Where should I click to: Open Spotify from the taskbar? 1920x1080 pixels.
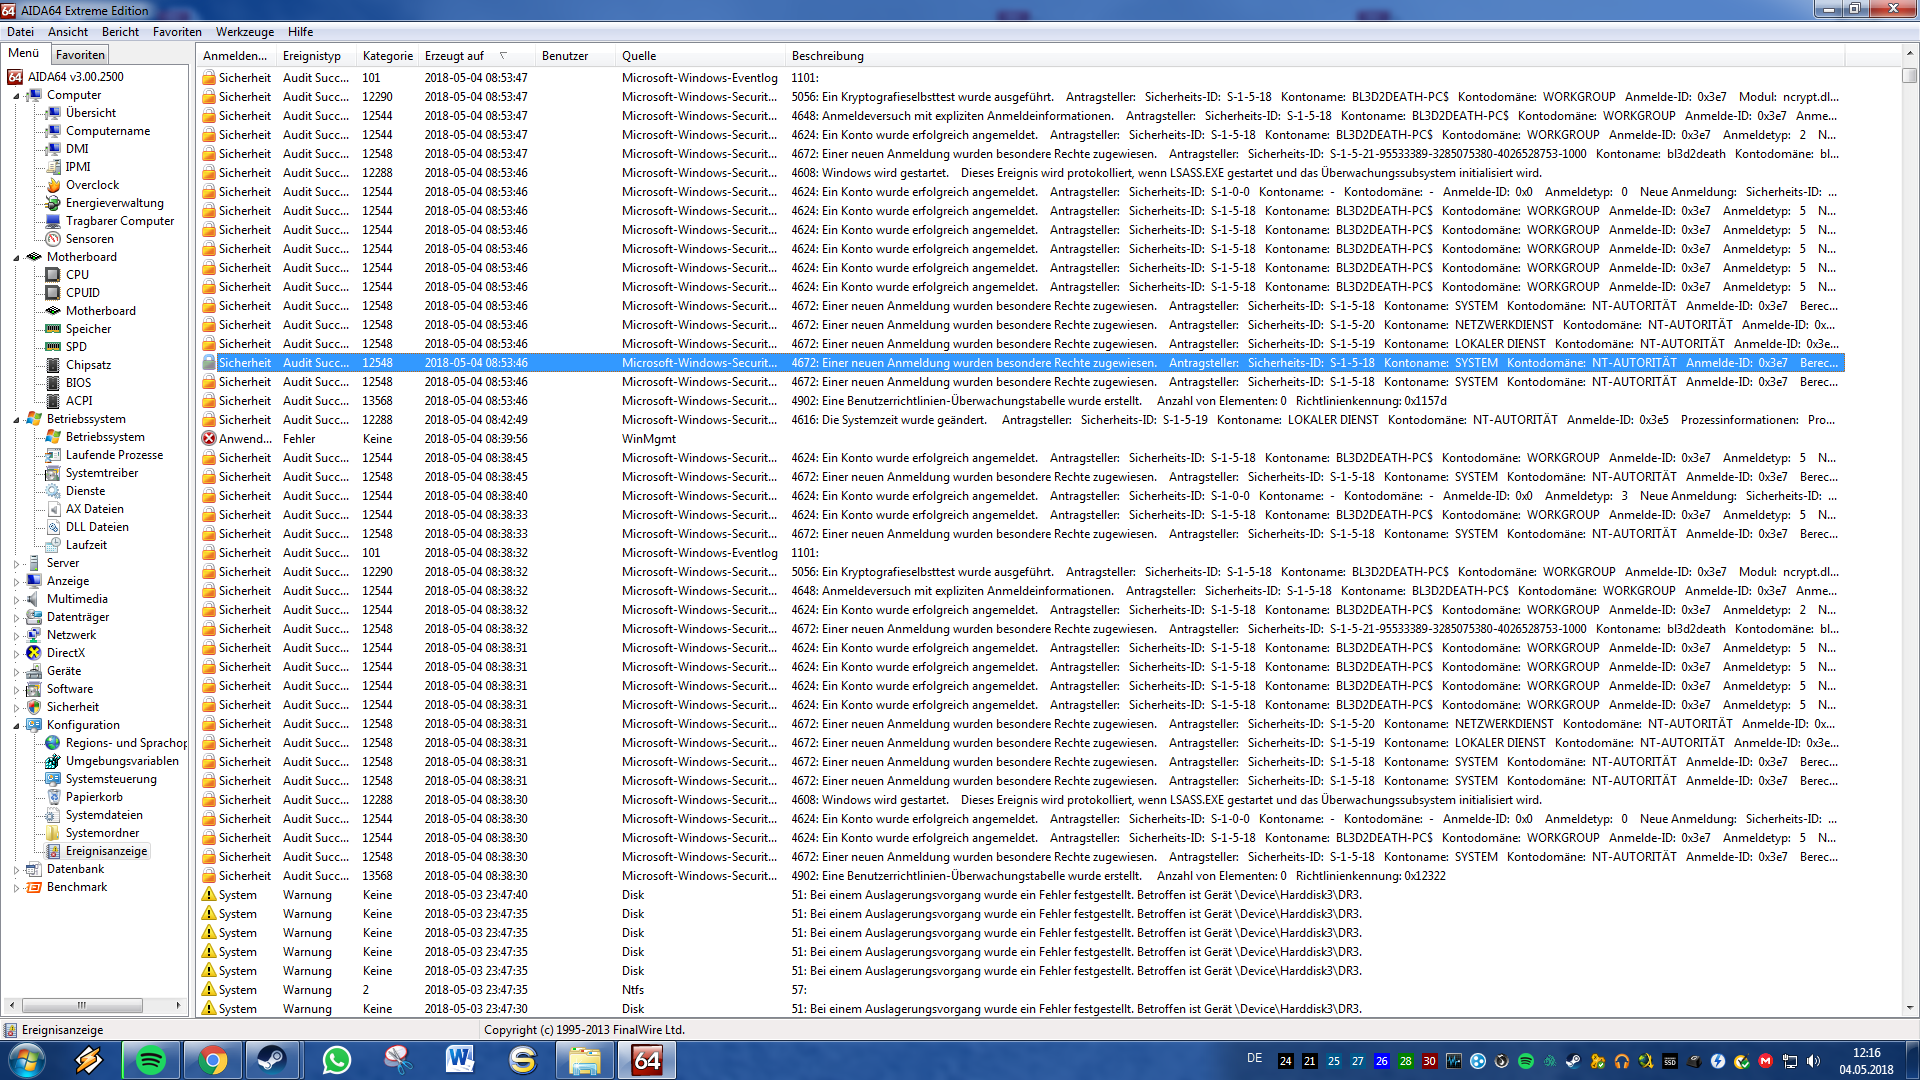click(151, 1059)
